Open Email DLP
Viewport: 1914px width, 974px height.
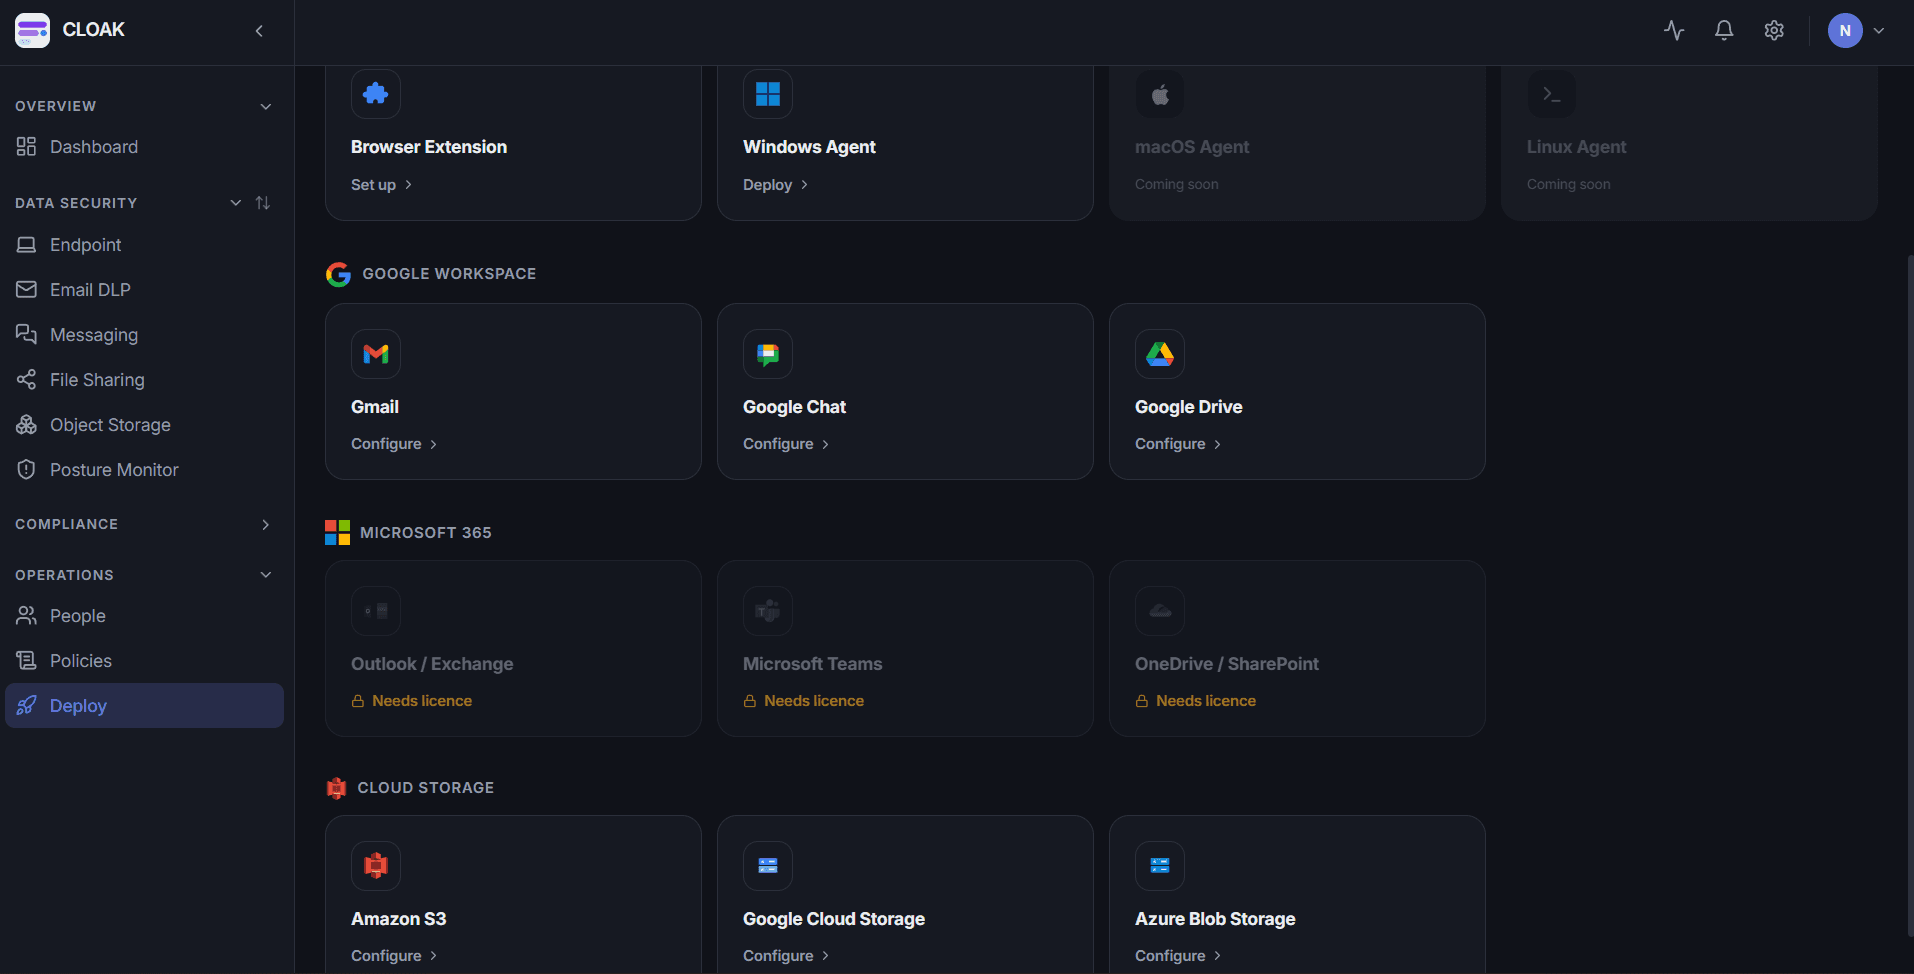pyautogui.click(x=144, y=290)
